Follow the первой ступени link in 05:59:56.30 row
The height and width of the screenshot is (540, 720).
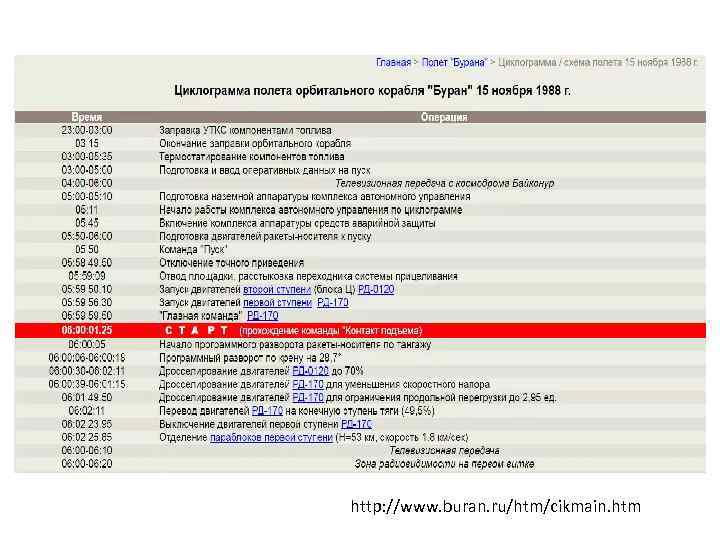click(x=277, y=303)
